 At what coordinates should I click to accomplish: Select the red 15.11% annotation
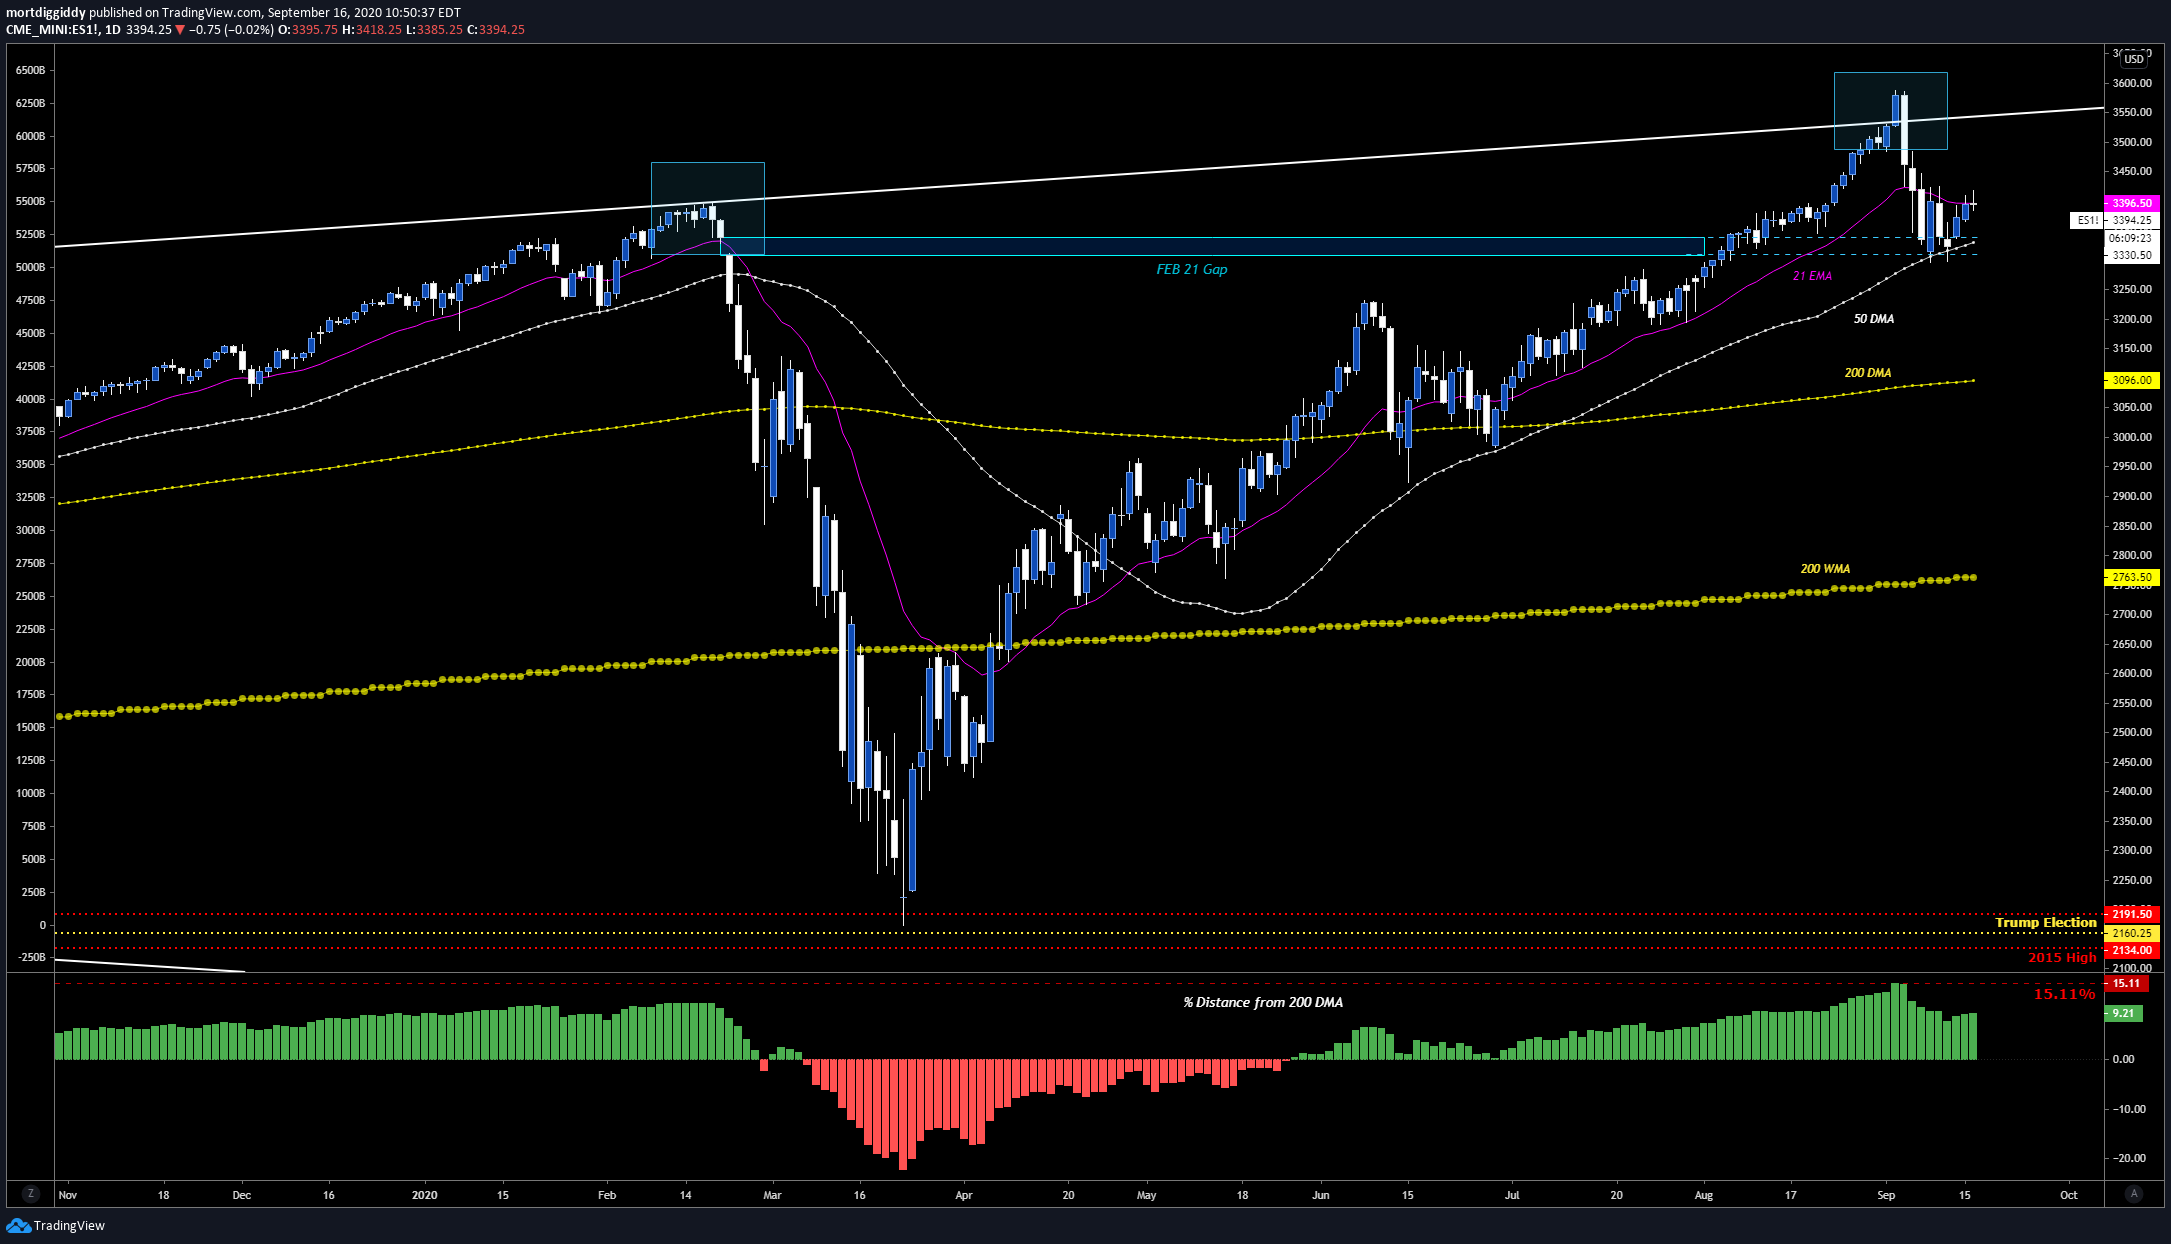(x=2064, y=994)
